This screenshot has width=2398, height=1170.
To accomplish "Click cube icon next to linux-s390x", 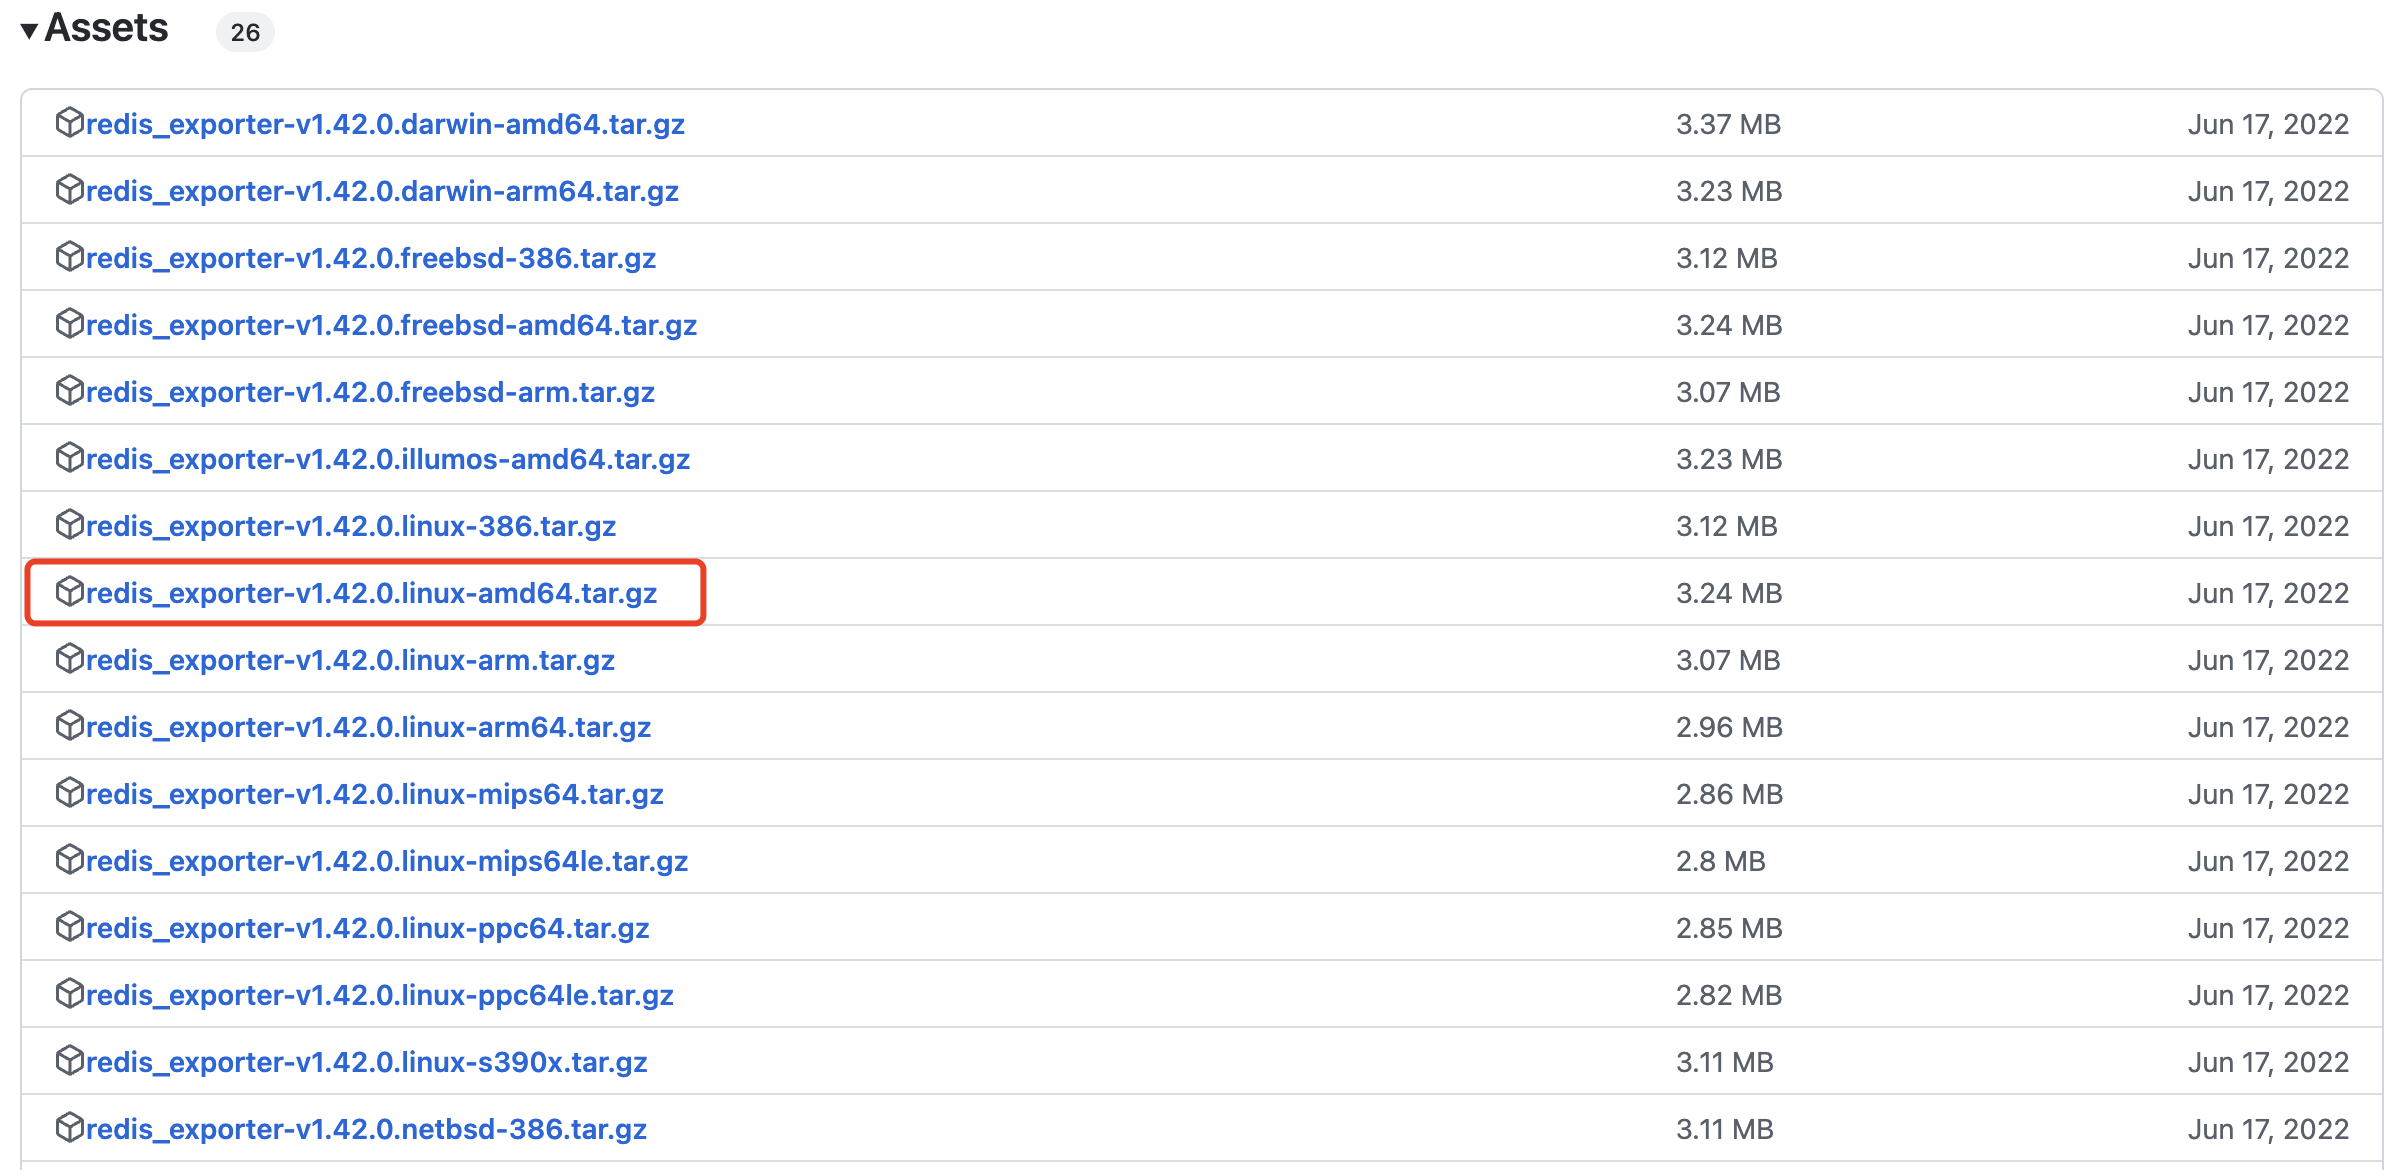I will 69,1060.
